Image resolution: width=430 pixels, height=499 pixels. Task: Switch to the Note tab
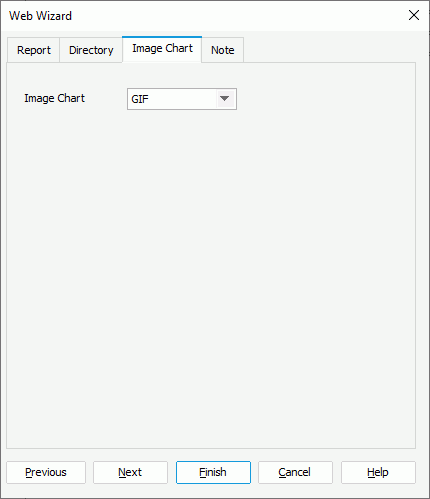[x=222, y=50]
